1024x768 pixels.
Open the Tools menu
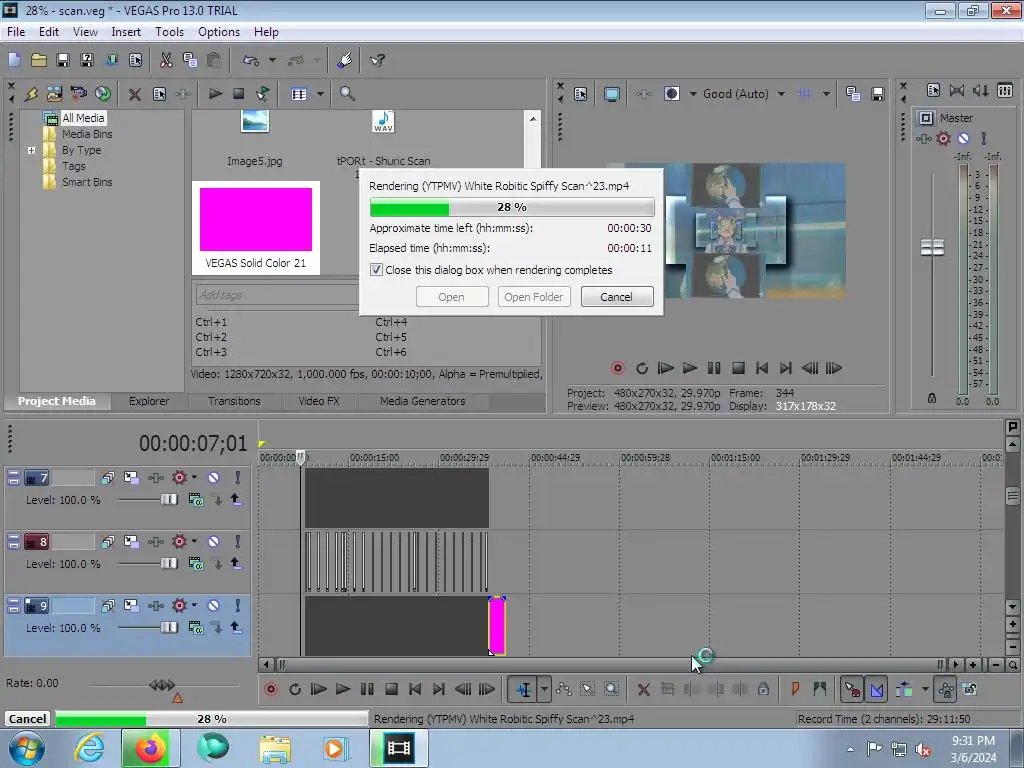(x=169, y=31)
